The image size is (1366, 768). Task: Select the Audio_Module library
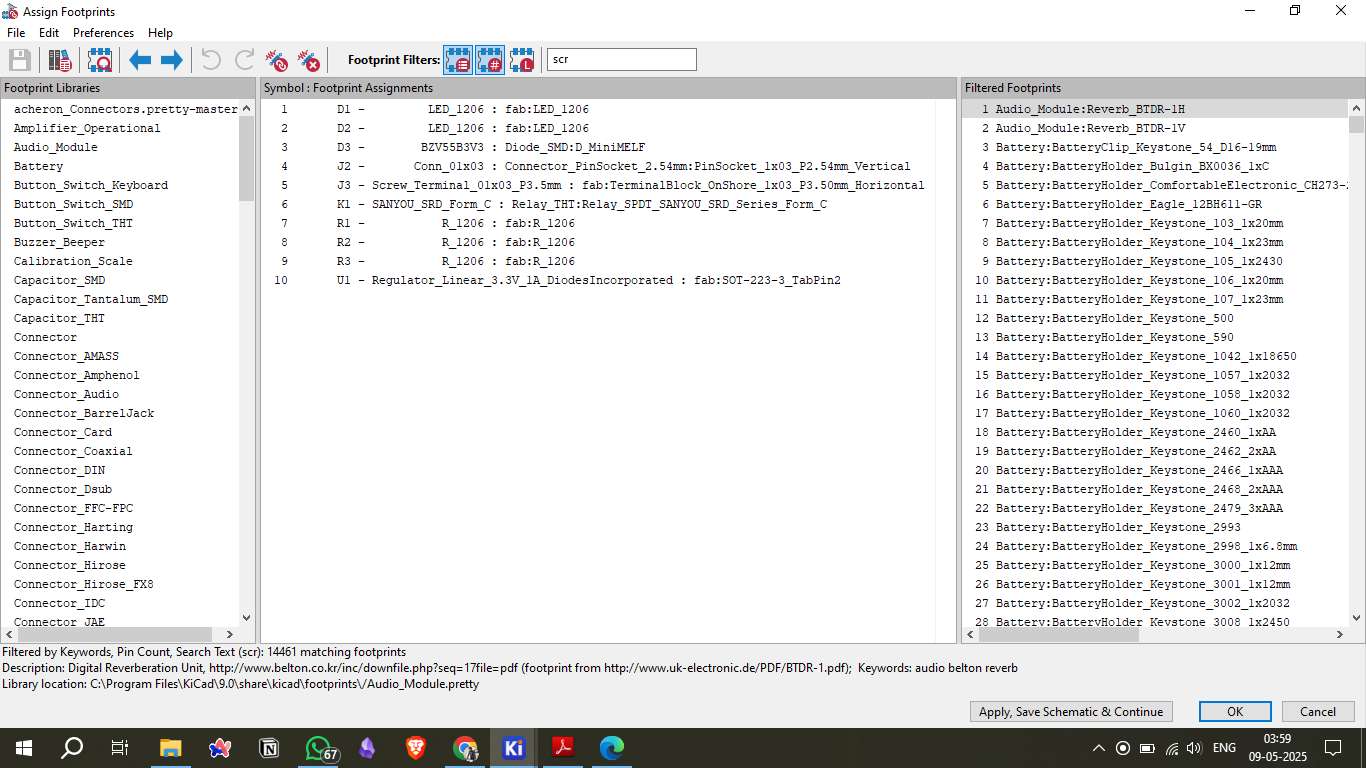coord(56,147)
